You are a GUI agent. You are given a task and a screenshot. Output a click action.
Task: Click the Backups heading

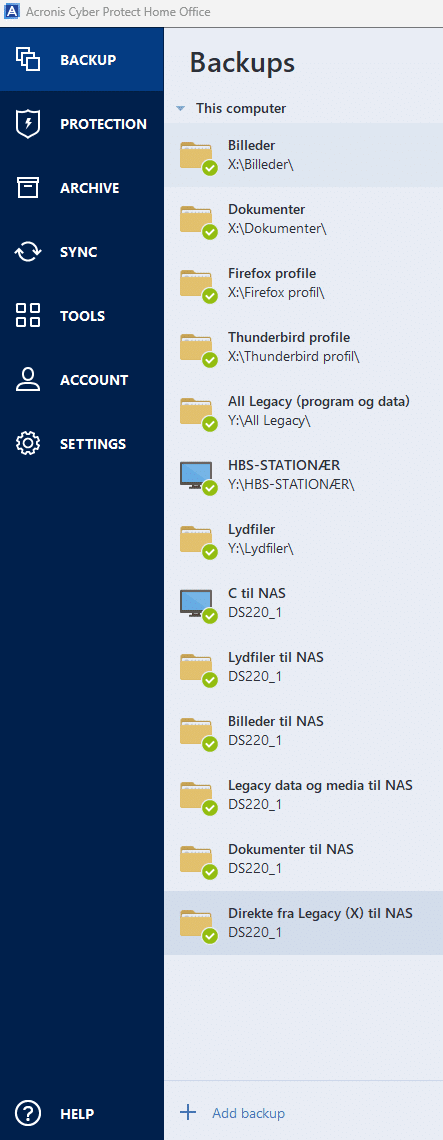point(242,63)
